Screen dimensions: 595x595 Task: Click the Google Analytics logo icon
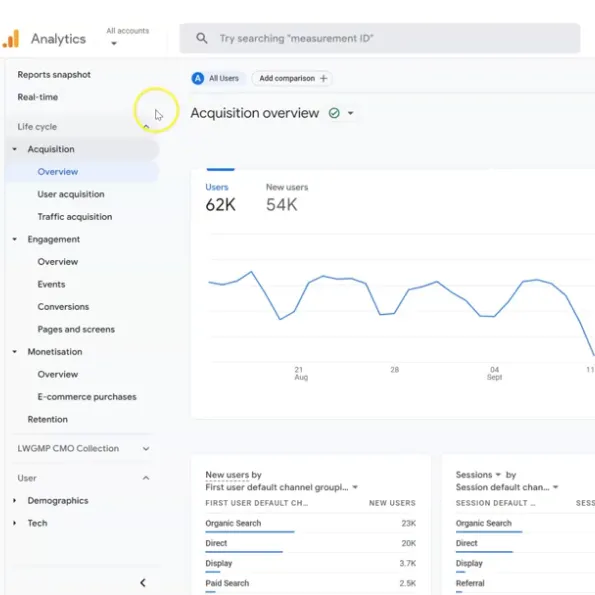tap(11, 39)
